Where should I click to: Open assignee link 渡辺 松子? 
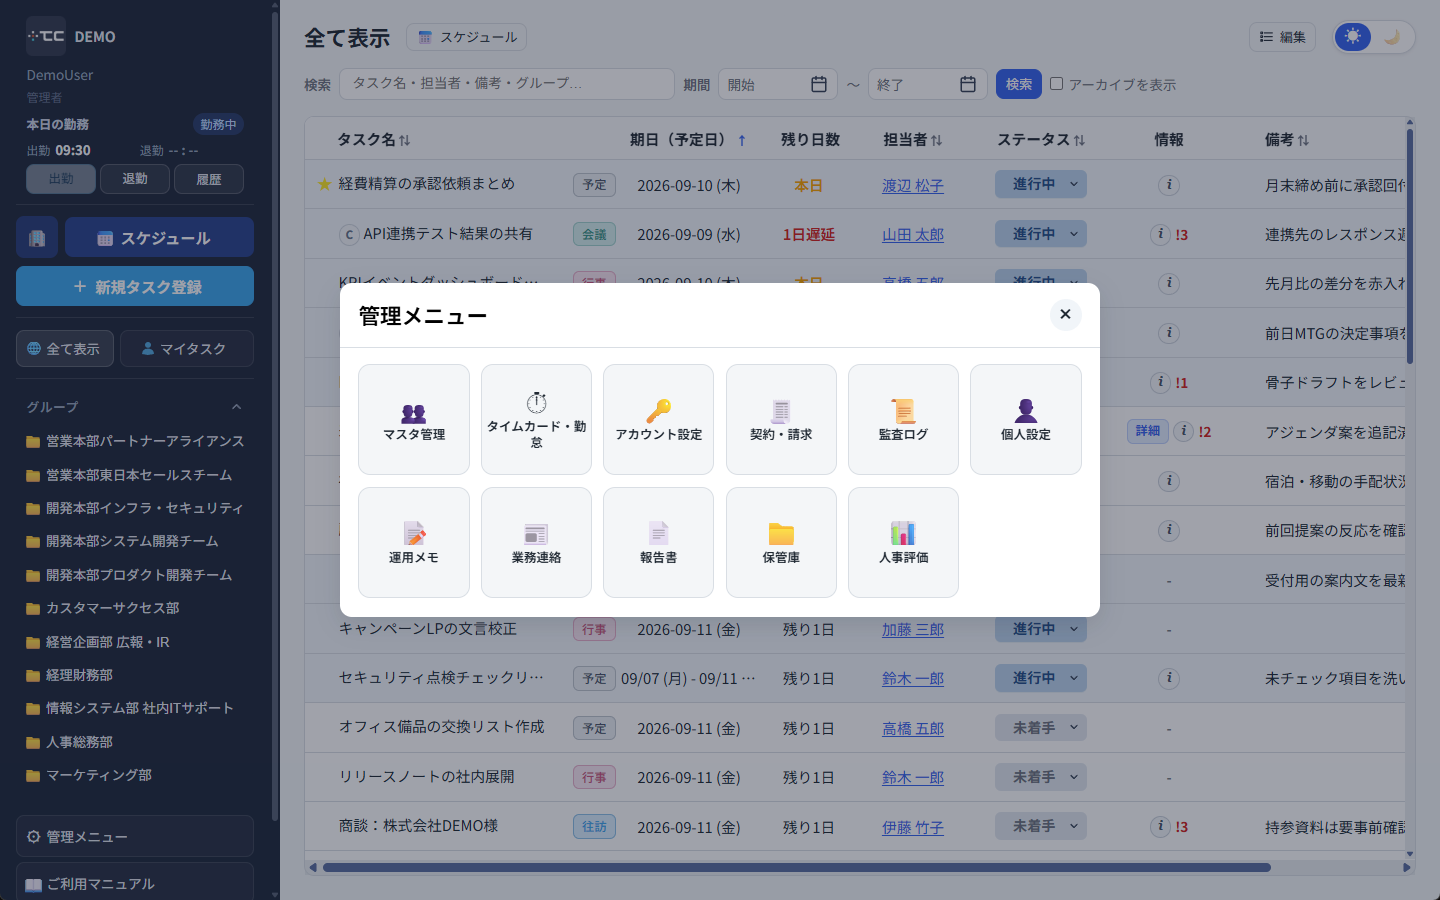(912, 185)
